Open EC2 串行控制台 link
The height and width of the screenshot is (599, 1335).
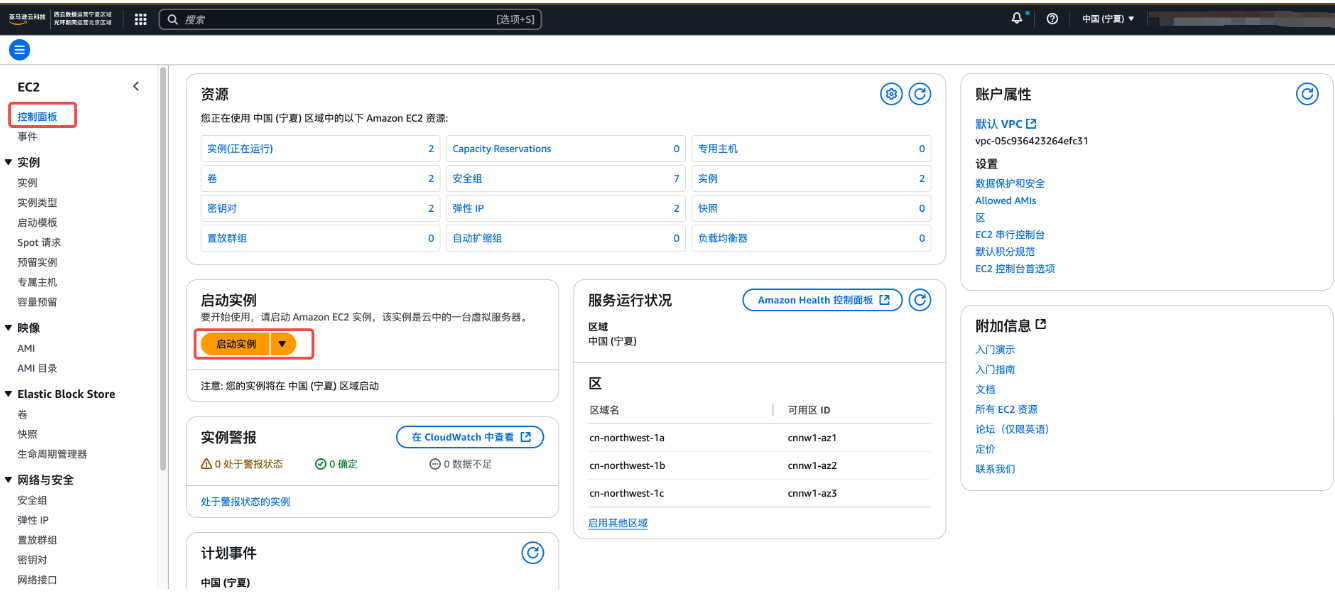point(1010,235)
